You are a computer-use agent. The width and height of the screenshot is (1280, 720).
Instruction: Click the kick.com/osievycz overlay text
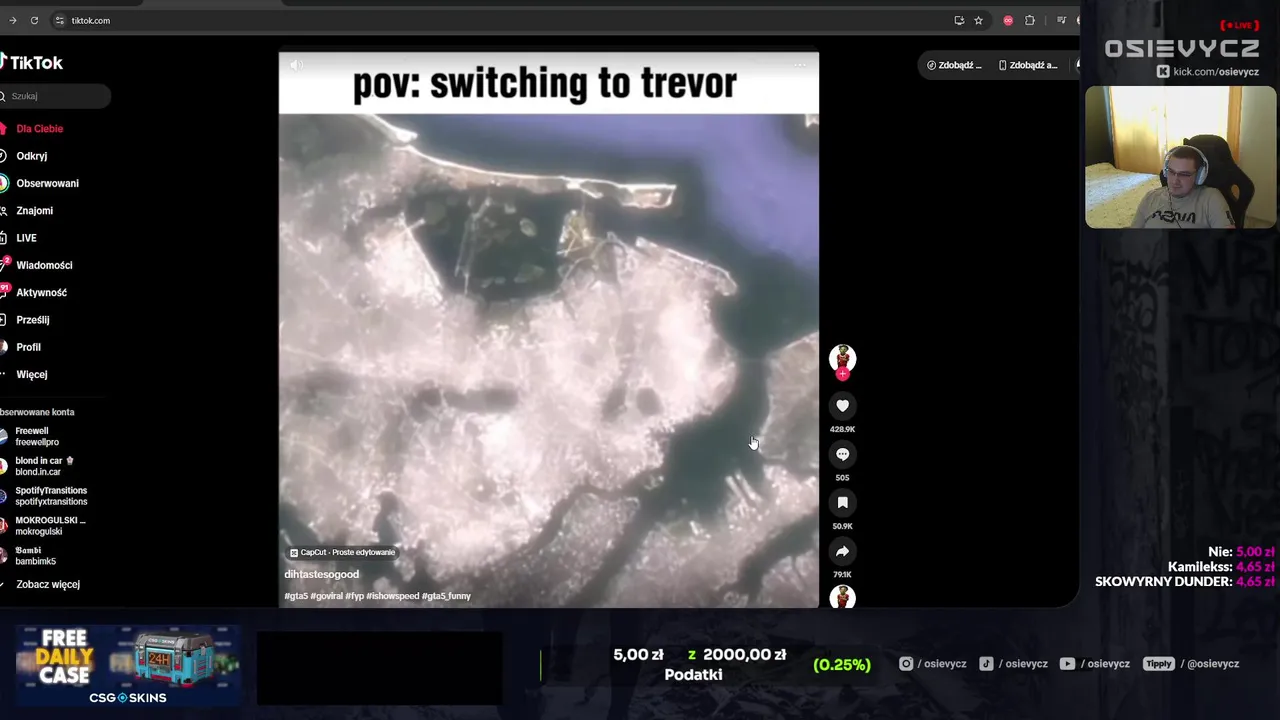[1207, 72]
